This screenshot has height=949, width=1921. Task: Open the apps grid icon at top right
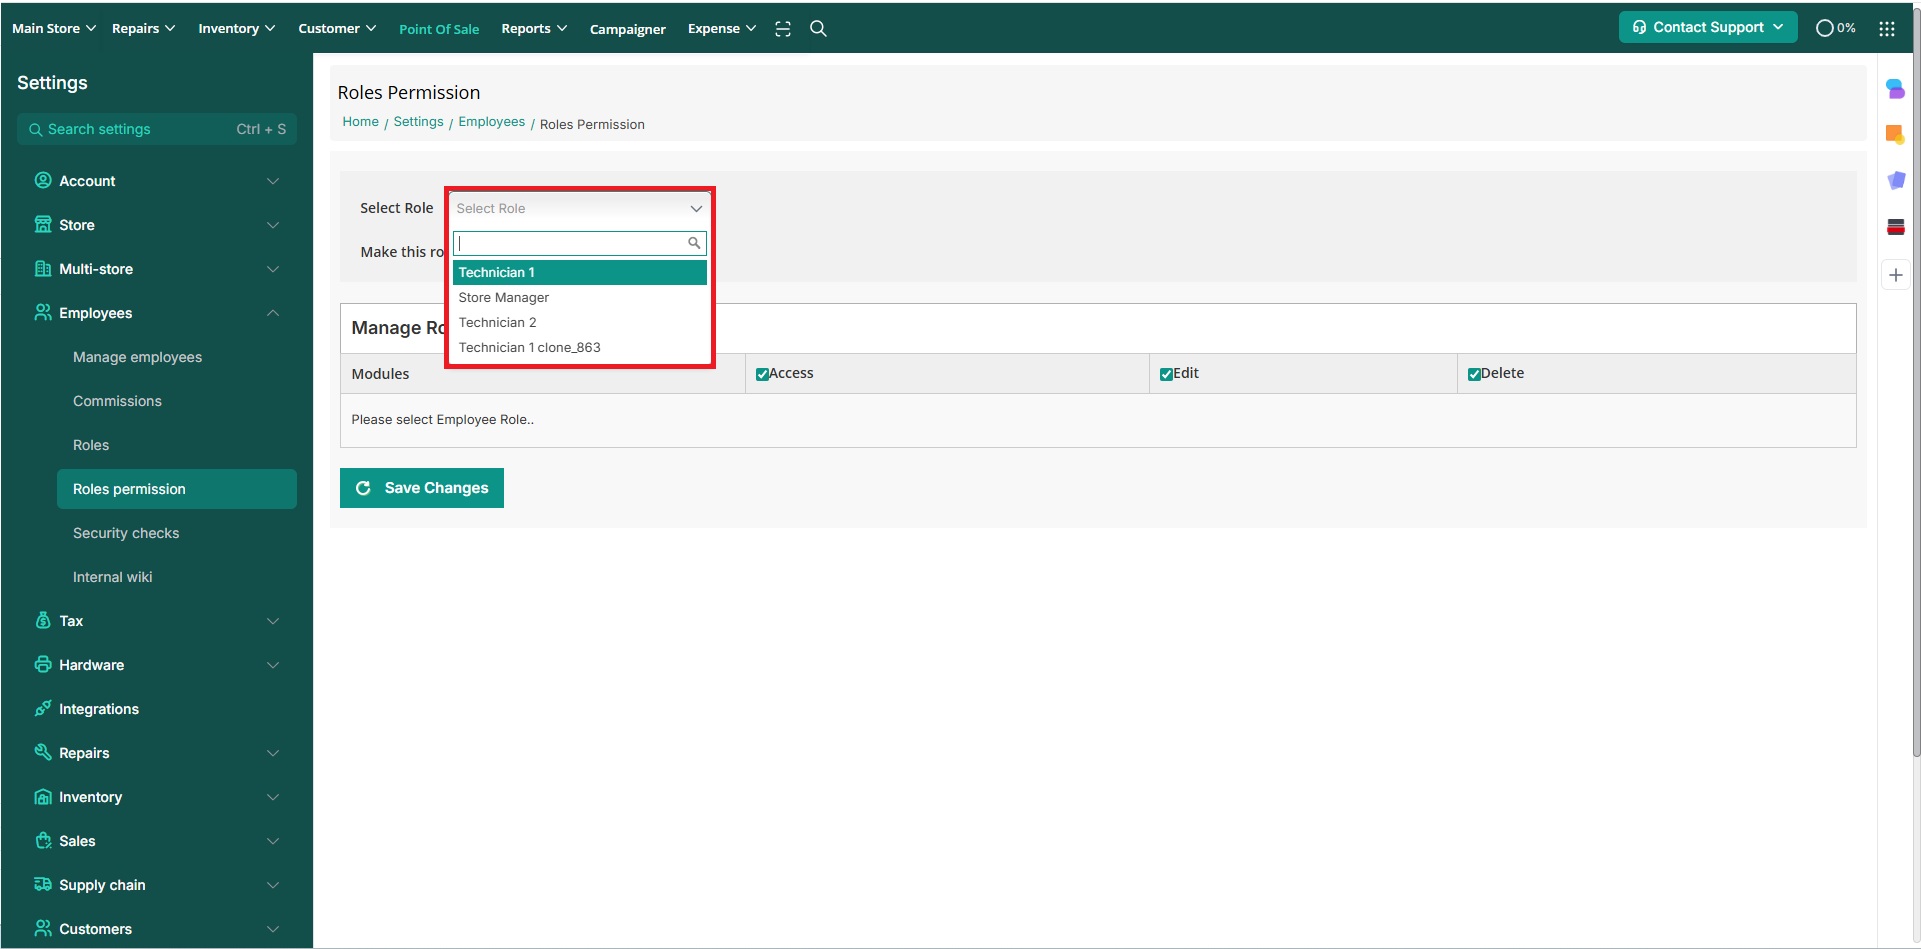coord(1886,29)
